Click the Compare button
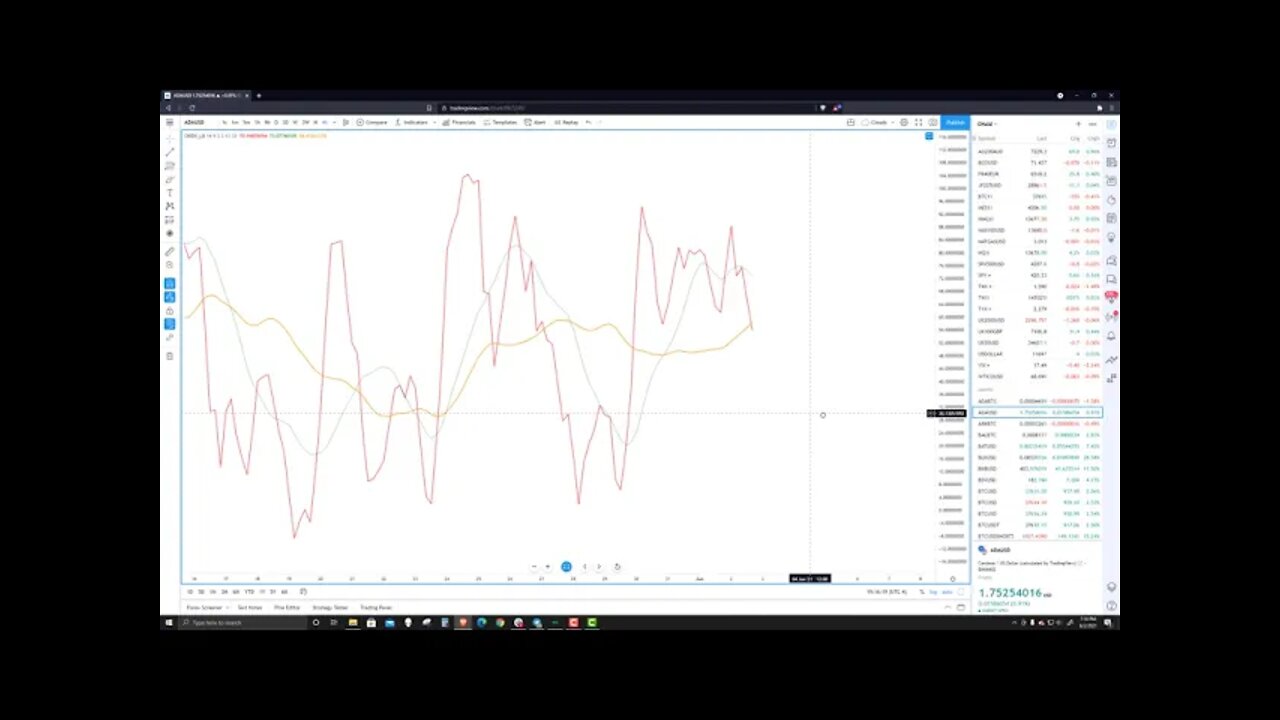This screenshot has height=720, width=1280. (372, 122)
